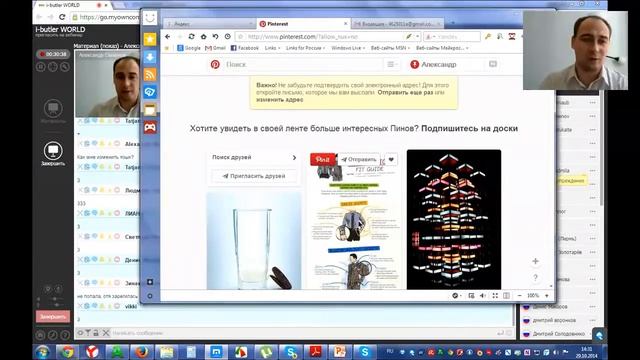
Task: Click add-extension plus in Maxthon sidebar
Action: pyautogui.click(x=150, y=282)
